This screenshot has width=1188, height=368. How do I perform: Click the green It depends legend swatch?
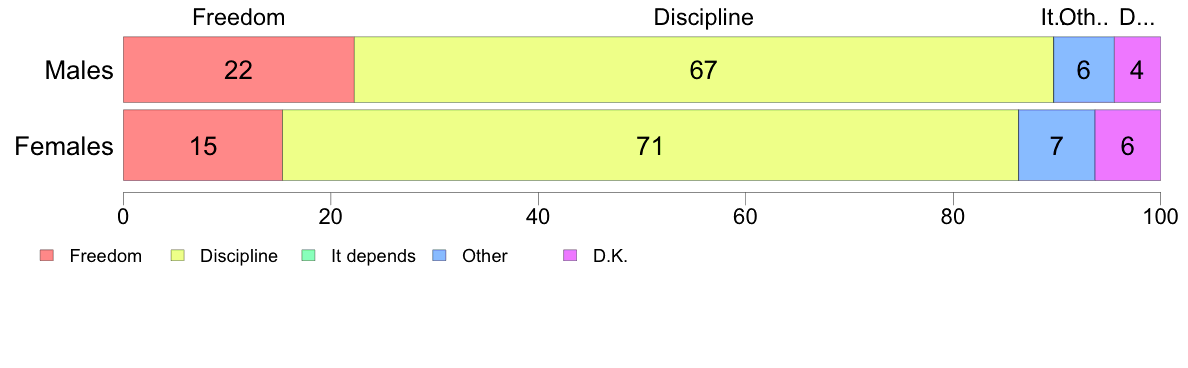(308, 256)
